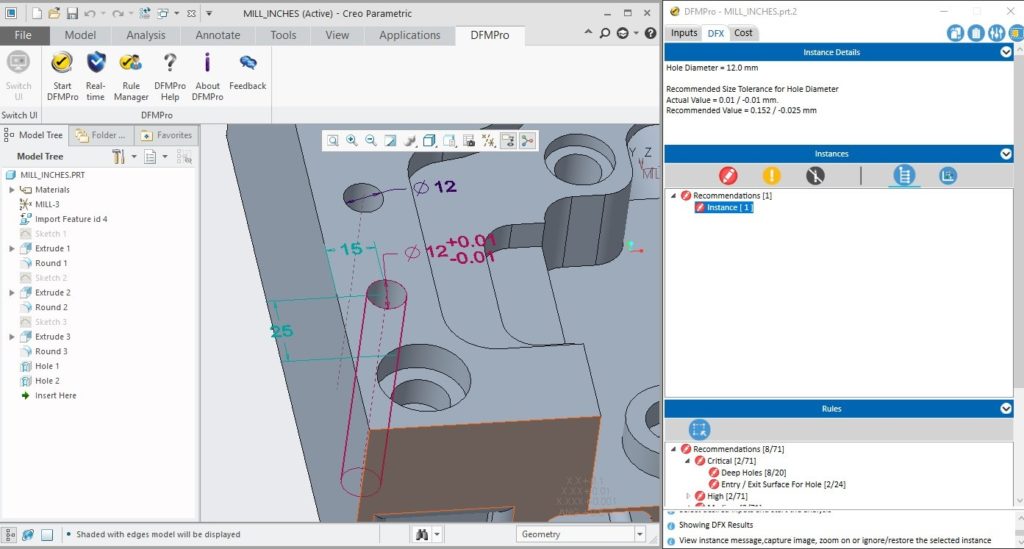Undo the last action
Viewport: 1024px width, 549px height.
[90, 13]
